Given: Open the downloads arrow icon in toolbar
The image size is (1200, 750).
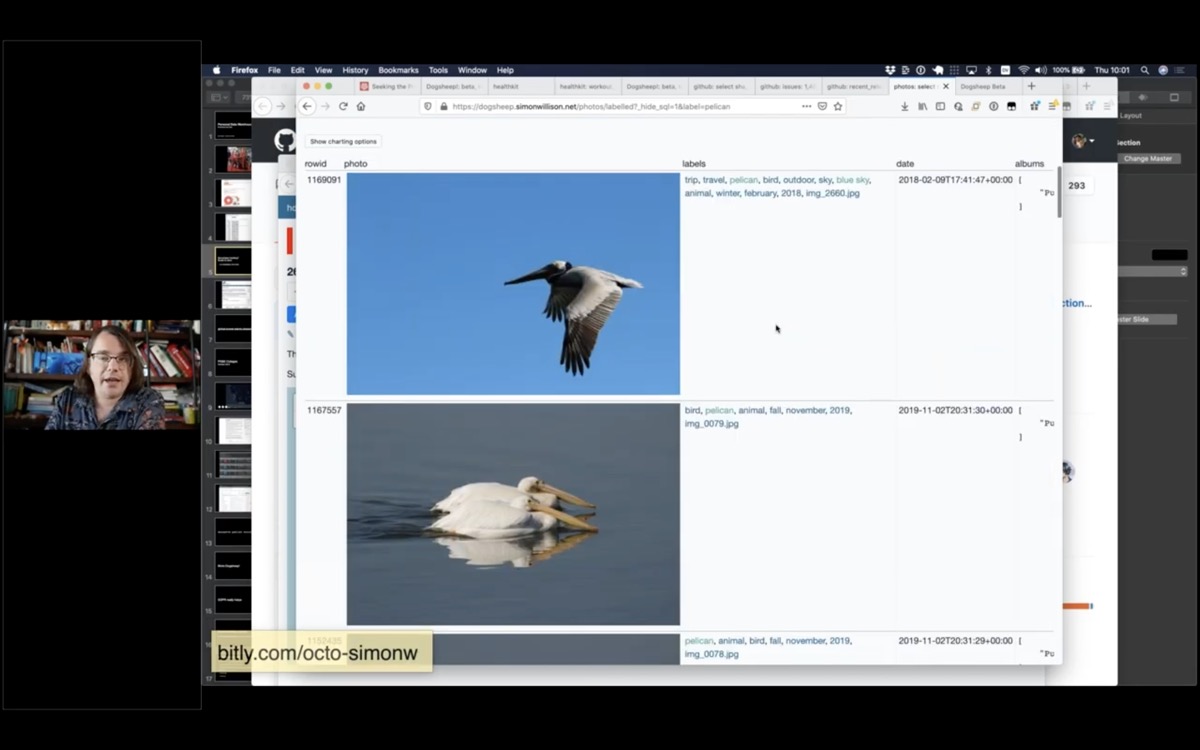Looking at the screenshot, I should click(905, 106).
